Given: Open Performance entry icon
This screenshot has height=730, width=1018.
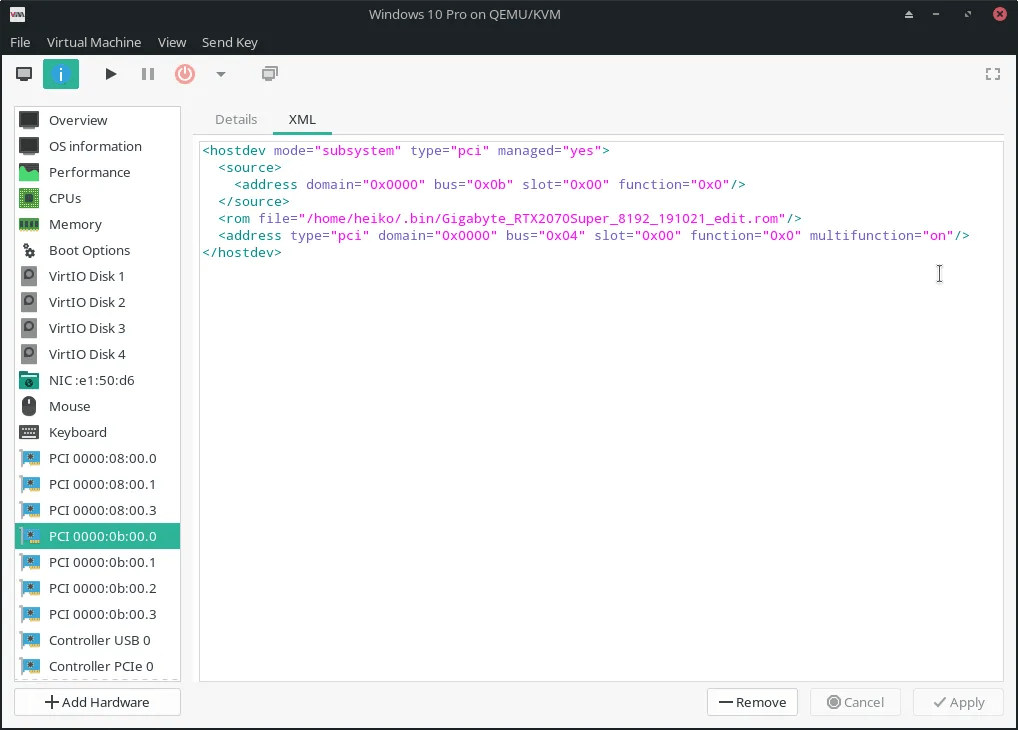Looking at the screenshot, I should (29, 172).
